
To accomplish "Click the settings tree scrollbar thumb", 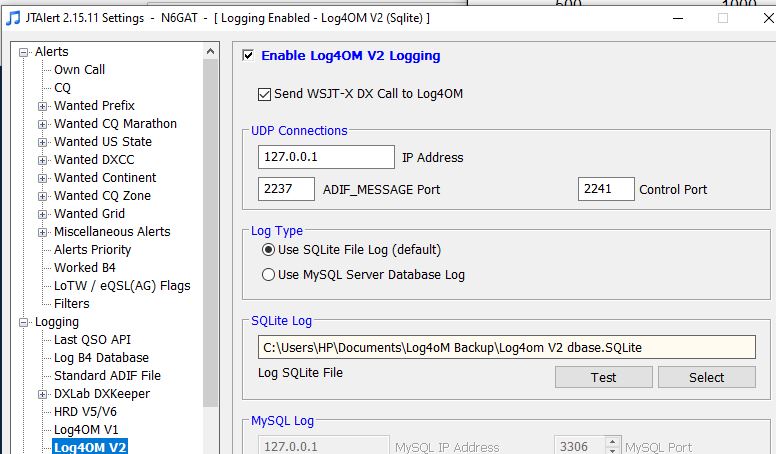I will [210, 233].
